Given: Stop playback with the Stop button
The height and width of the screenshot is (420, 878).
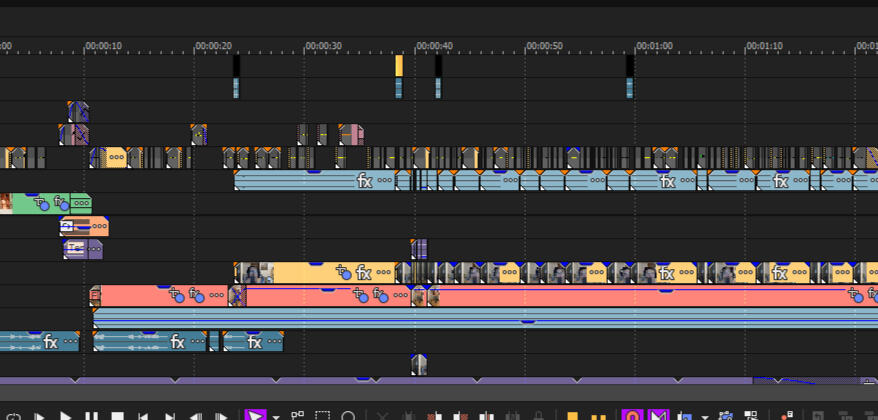Looking at the screenshot, I should point(117,416).
